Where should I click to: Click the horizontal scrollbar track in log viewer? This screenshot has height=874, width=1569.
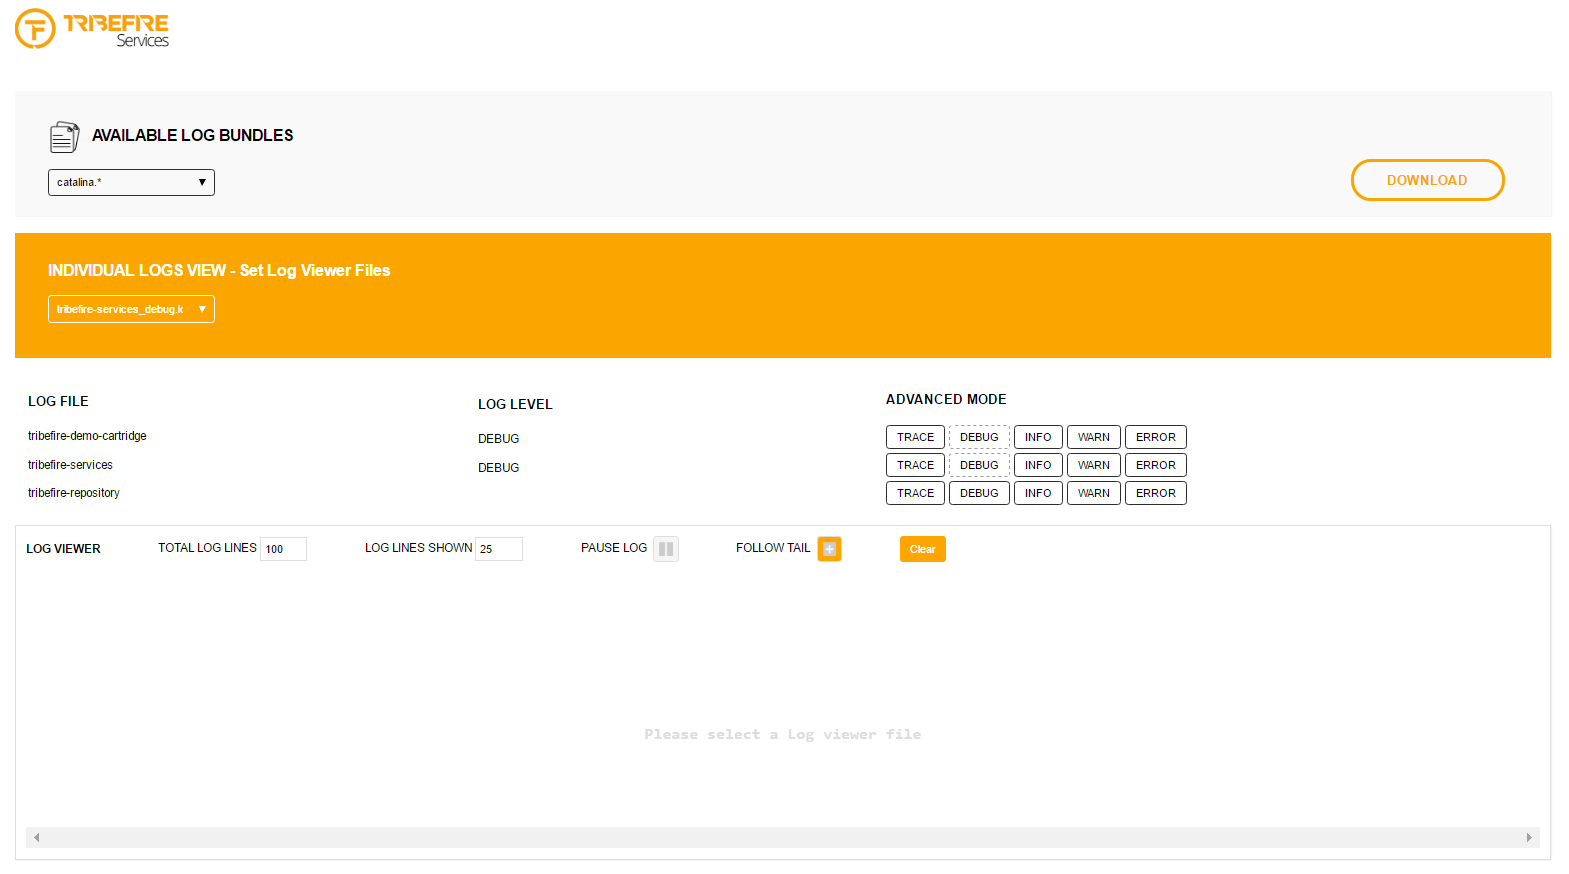pyautogui.click(x=782, y=837)
